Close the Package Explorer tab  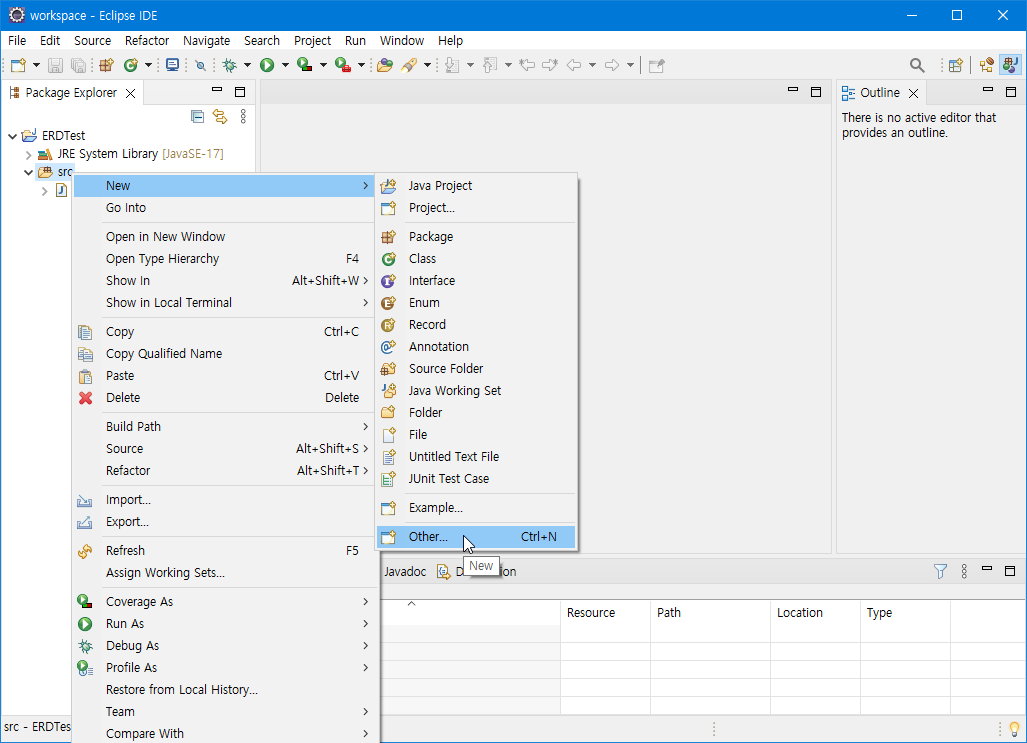130,93
